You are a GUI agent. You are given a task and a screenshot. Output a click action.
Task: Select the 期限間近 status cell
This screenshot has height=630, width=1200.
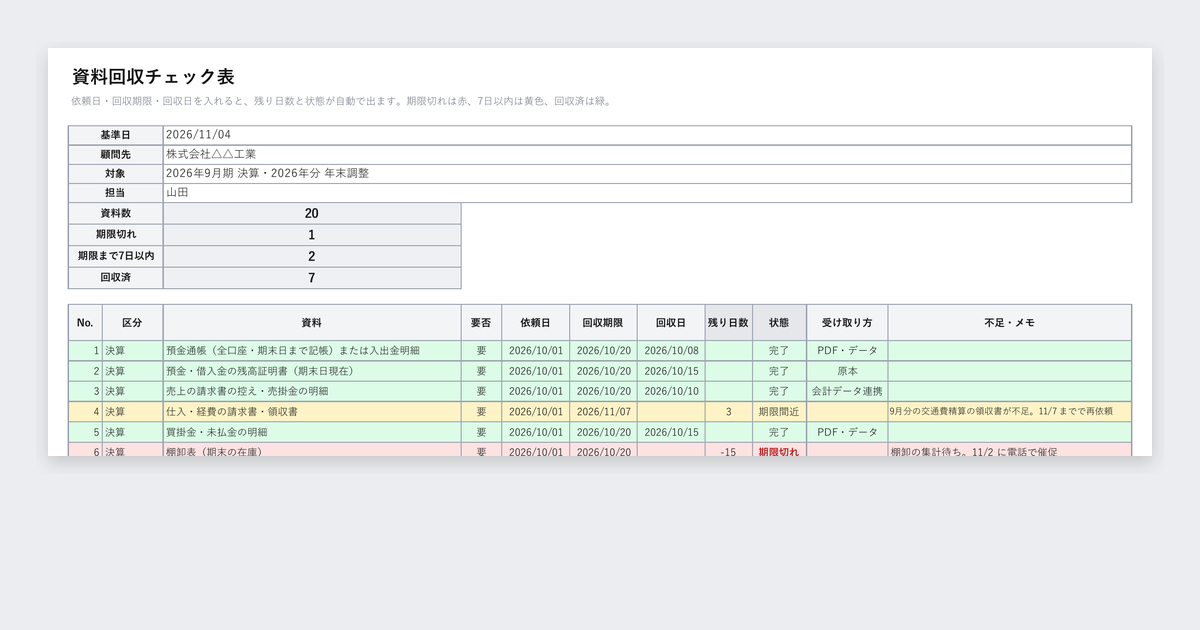(x=779, y=412)
